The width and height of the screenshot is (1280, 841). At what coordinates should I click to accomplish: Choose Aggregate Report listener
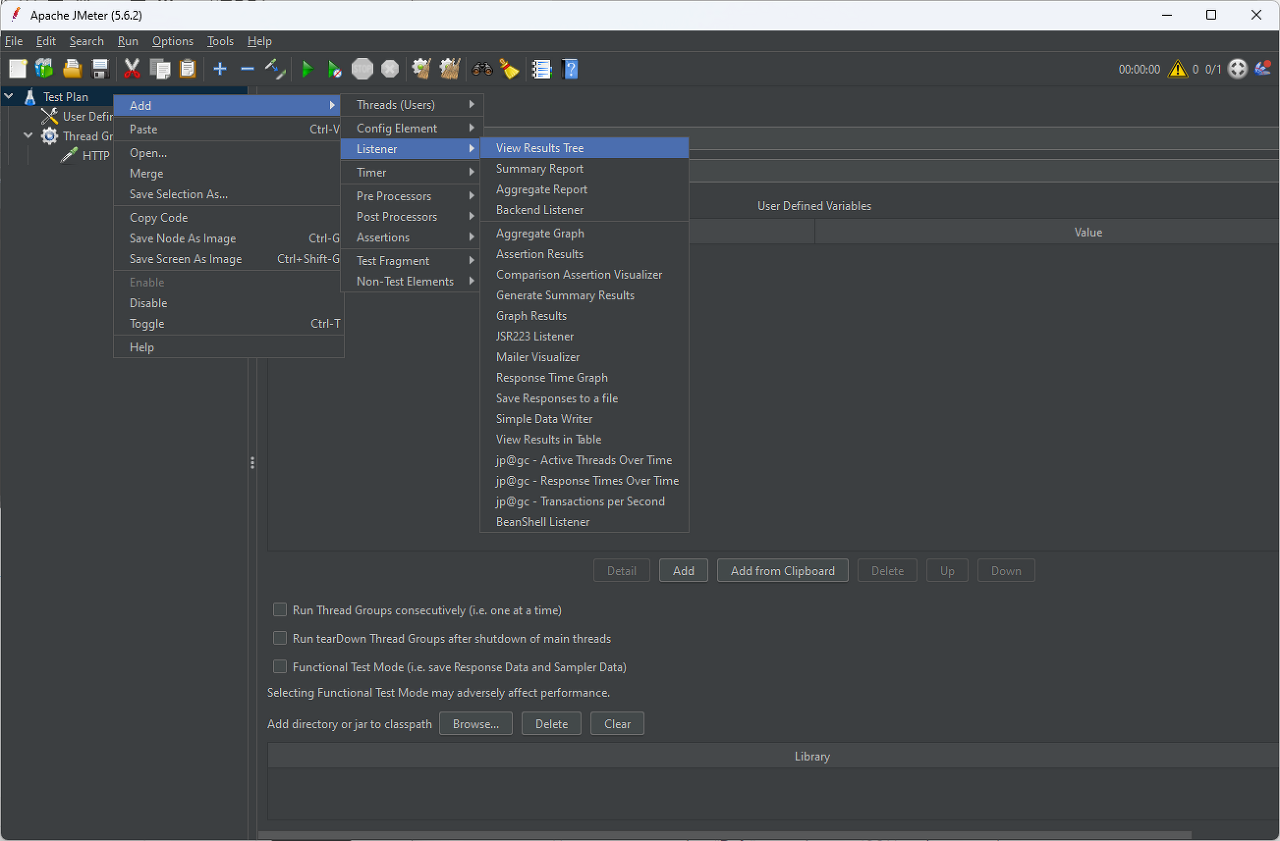[x=584, y=189]
